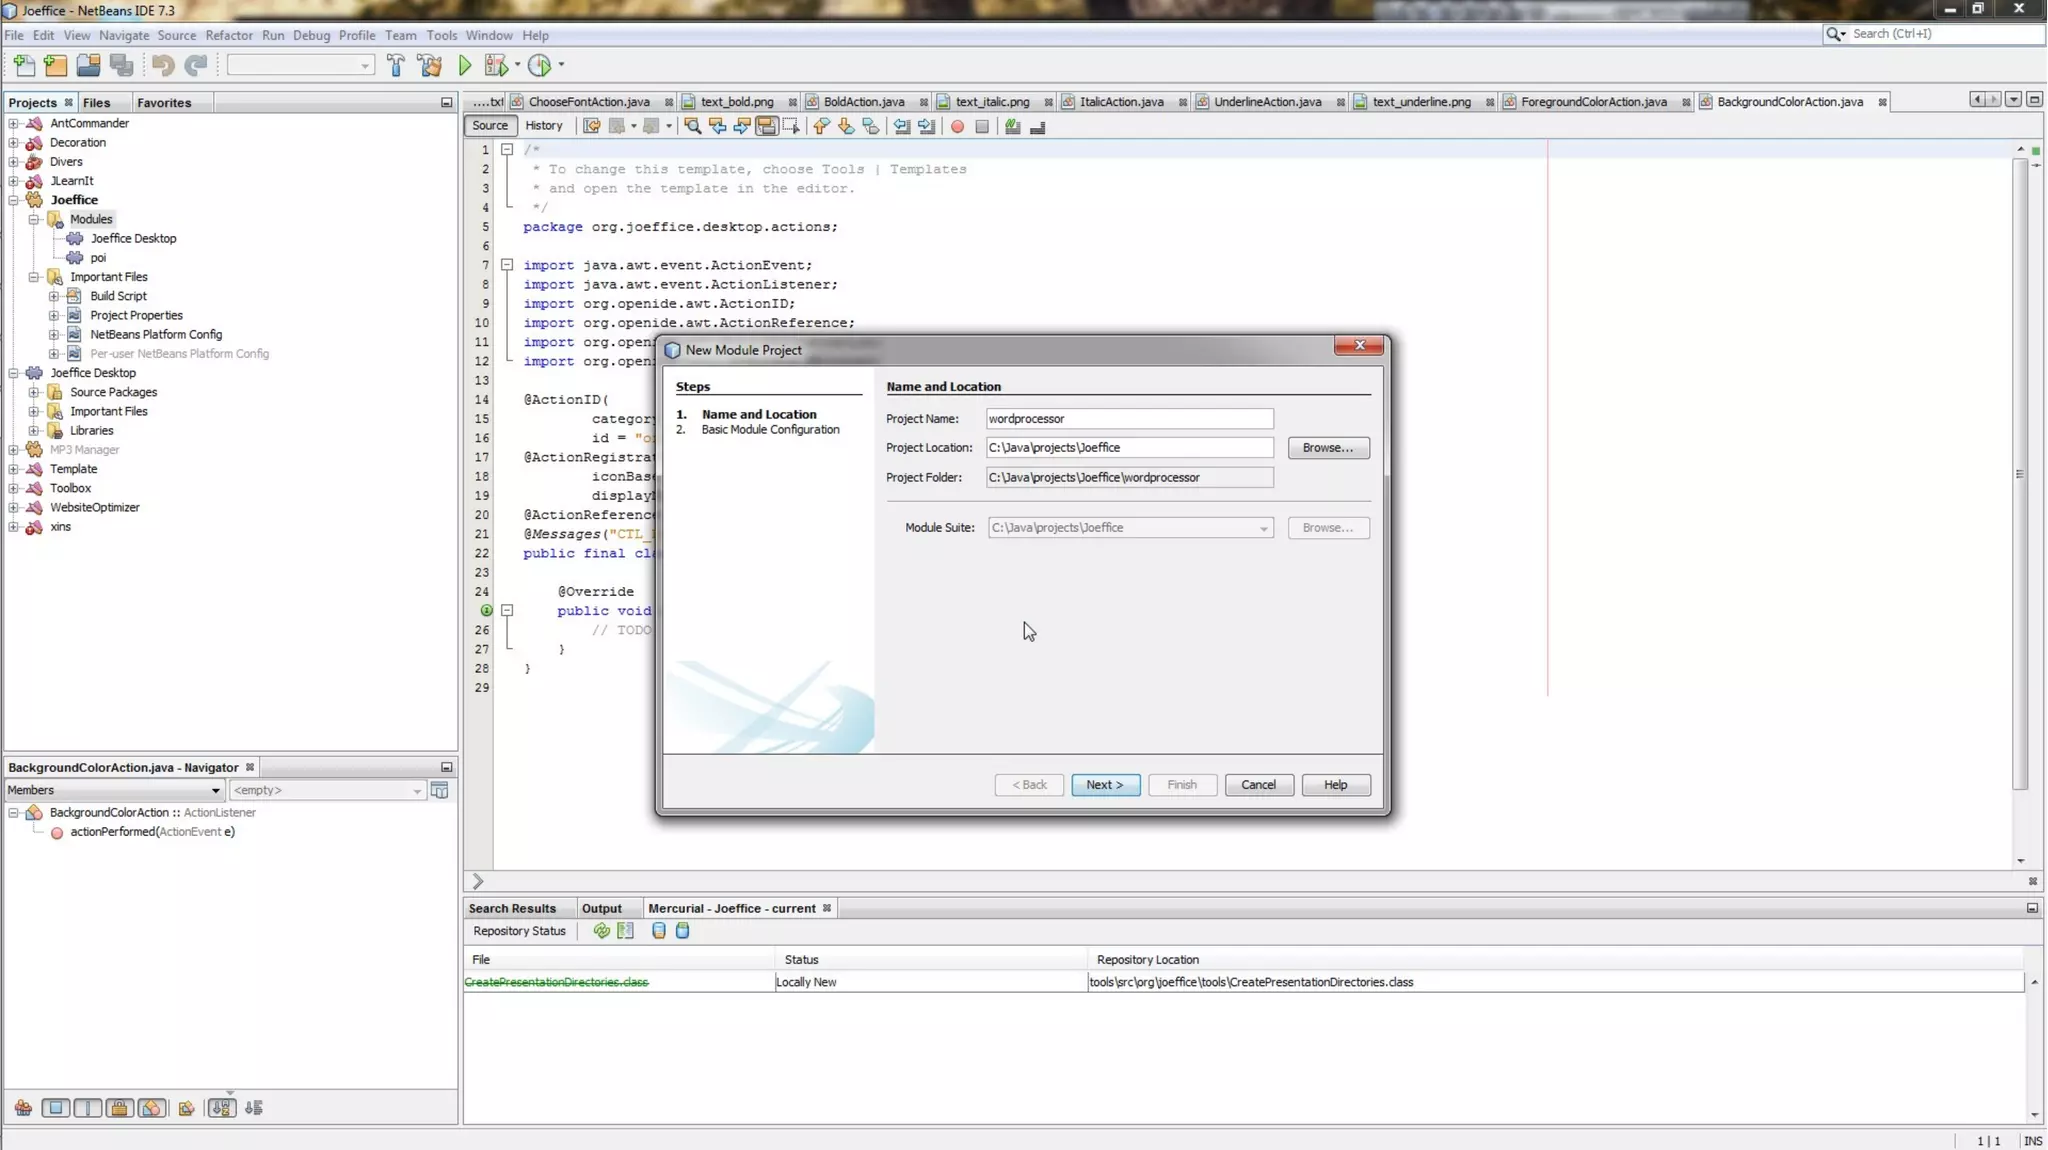Screen dimensions: 2048x1150
Task: Run the project with green play icon
Action: (x=465, y=66)
